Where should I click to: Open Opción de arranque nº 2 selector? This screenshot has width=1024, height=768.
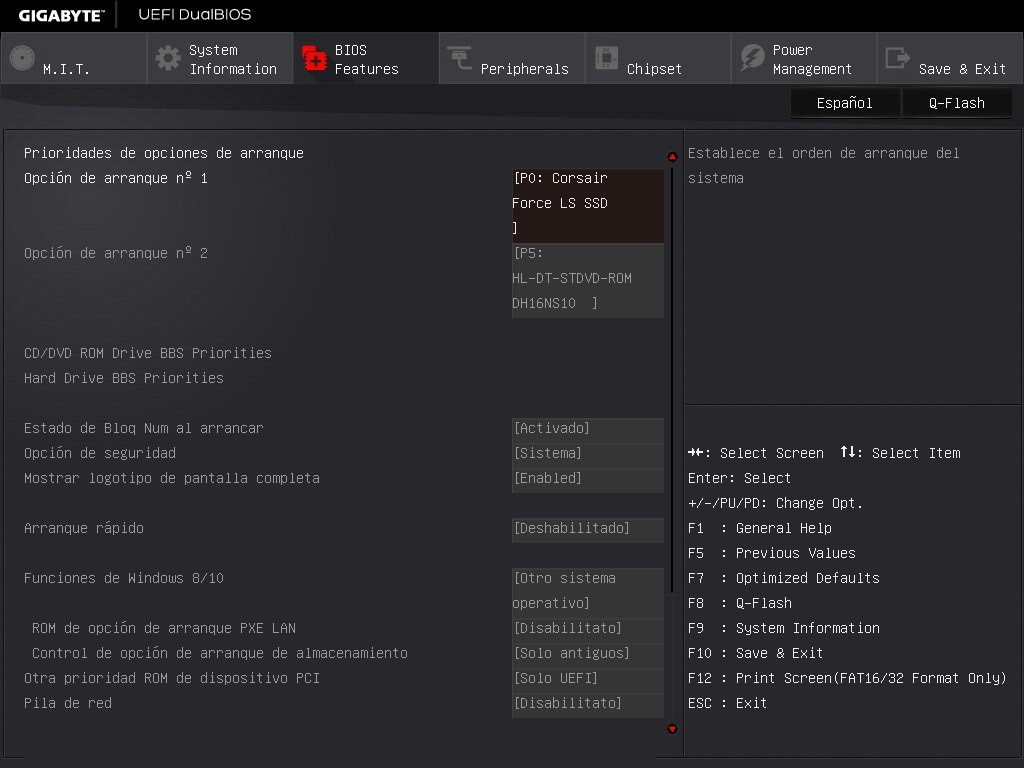587,278
